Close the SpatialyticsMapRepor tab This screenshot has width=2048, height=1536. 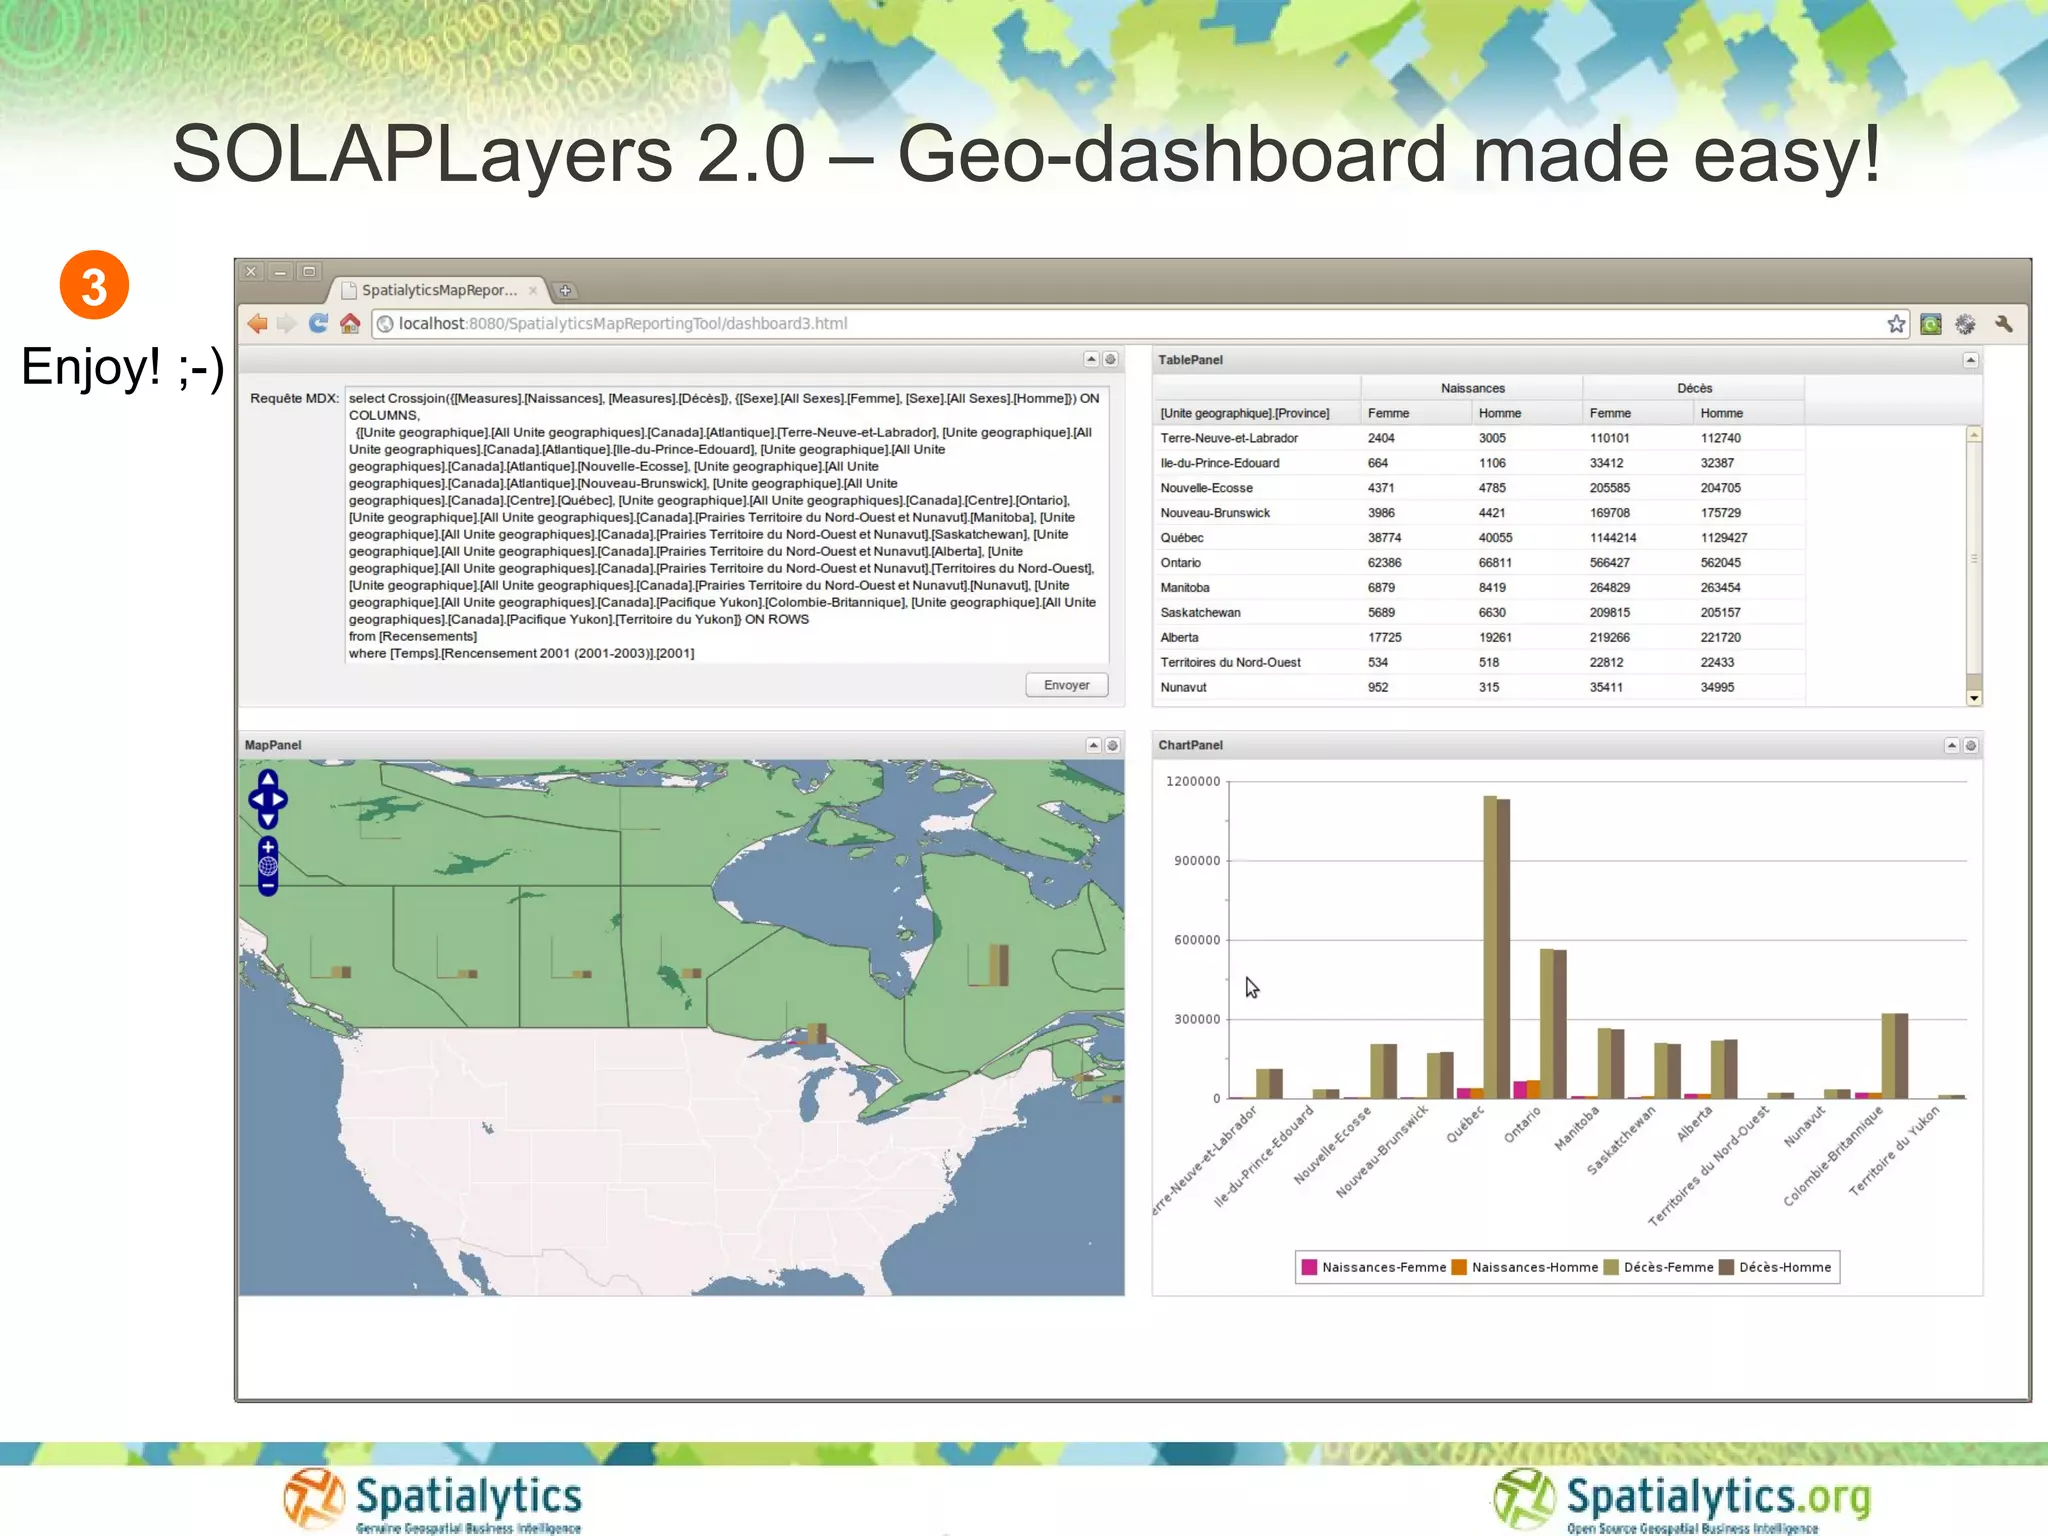click(533, 290)
